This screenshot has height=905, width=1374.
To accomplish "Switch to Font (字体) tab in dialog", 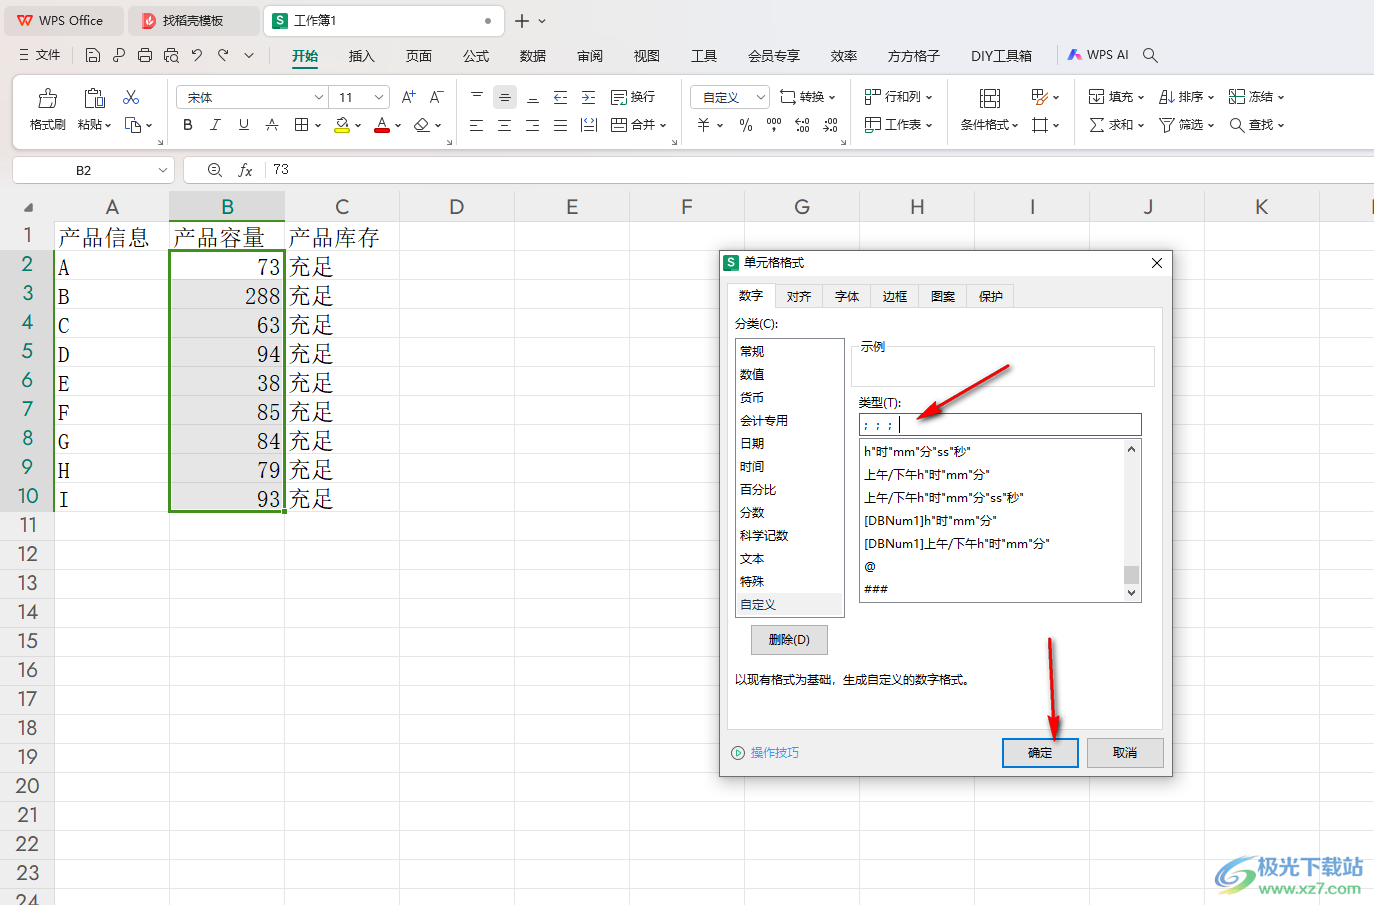I will [x=847, y=296].
